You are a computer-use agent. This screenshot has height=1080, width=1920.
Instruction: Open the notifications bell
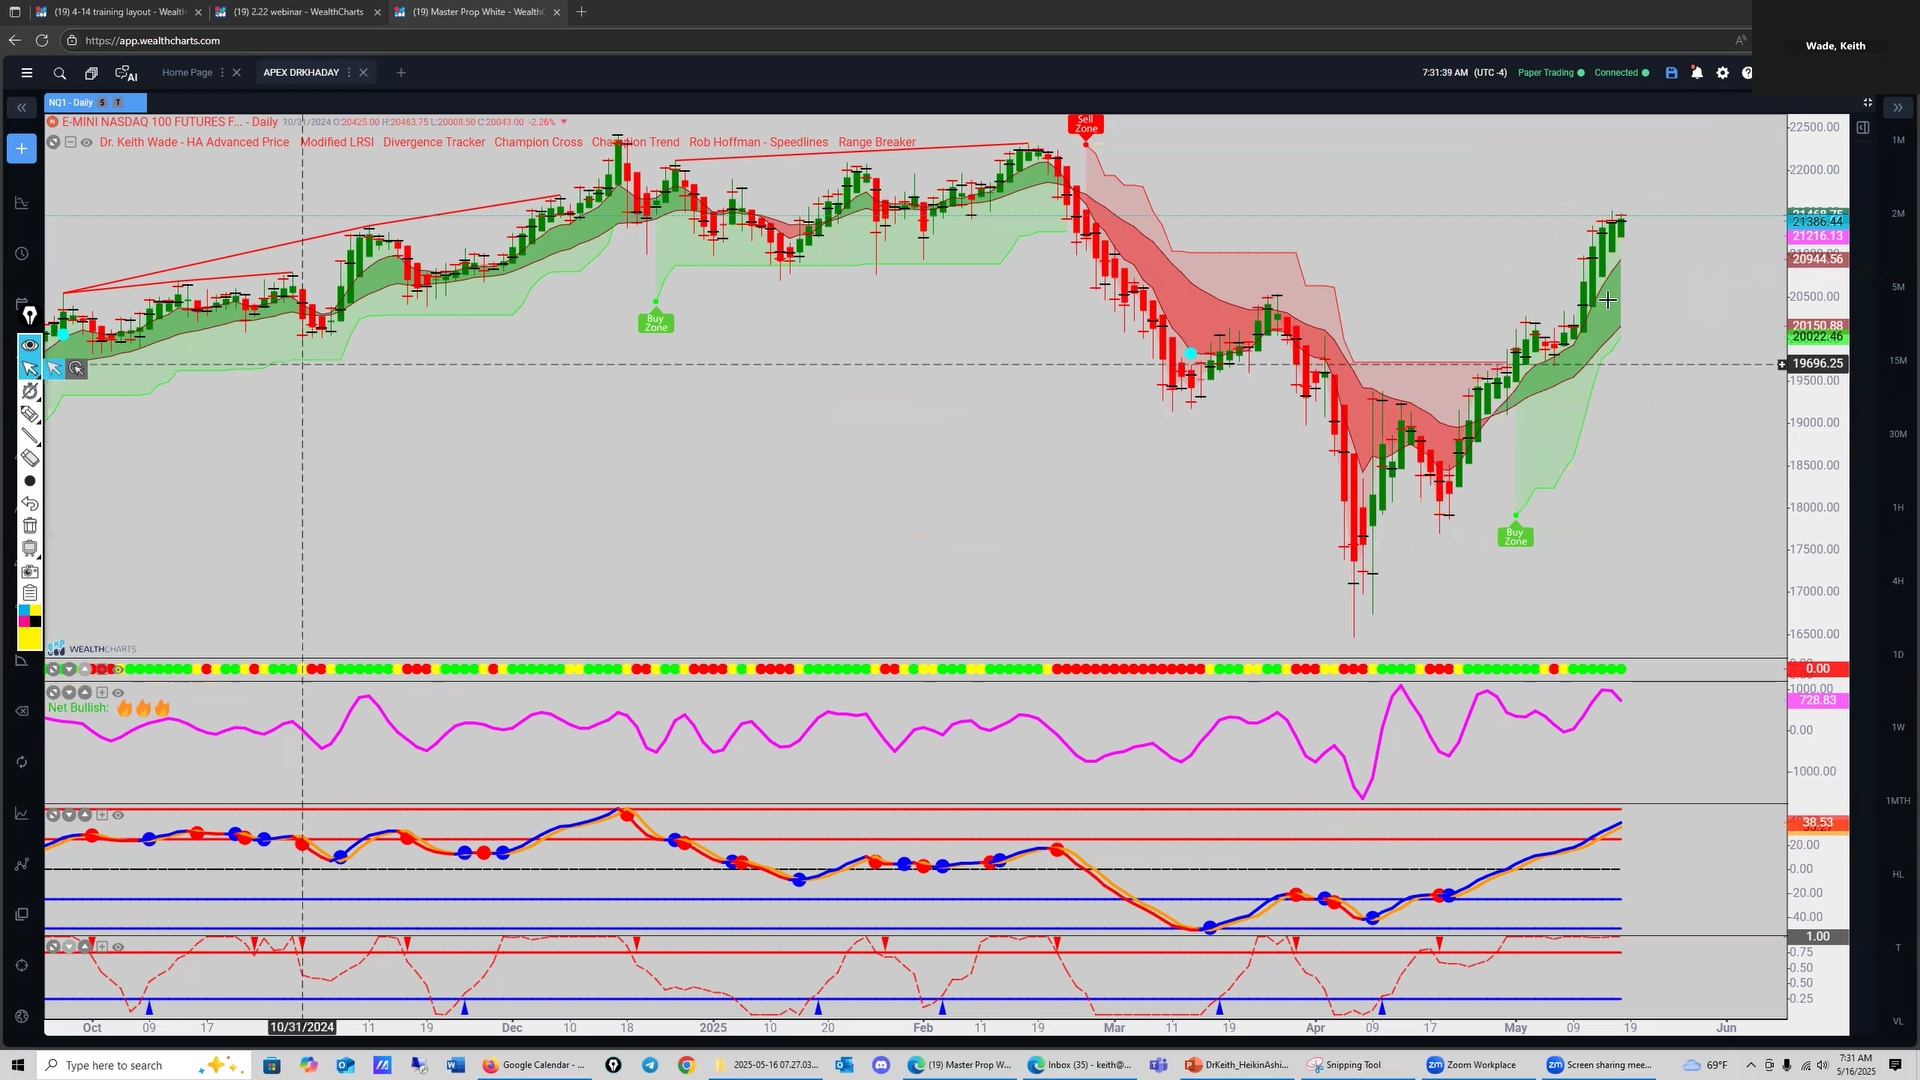pyautogui.click(x=1697, y=73)
